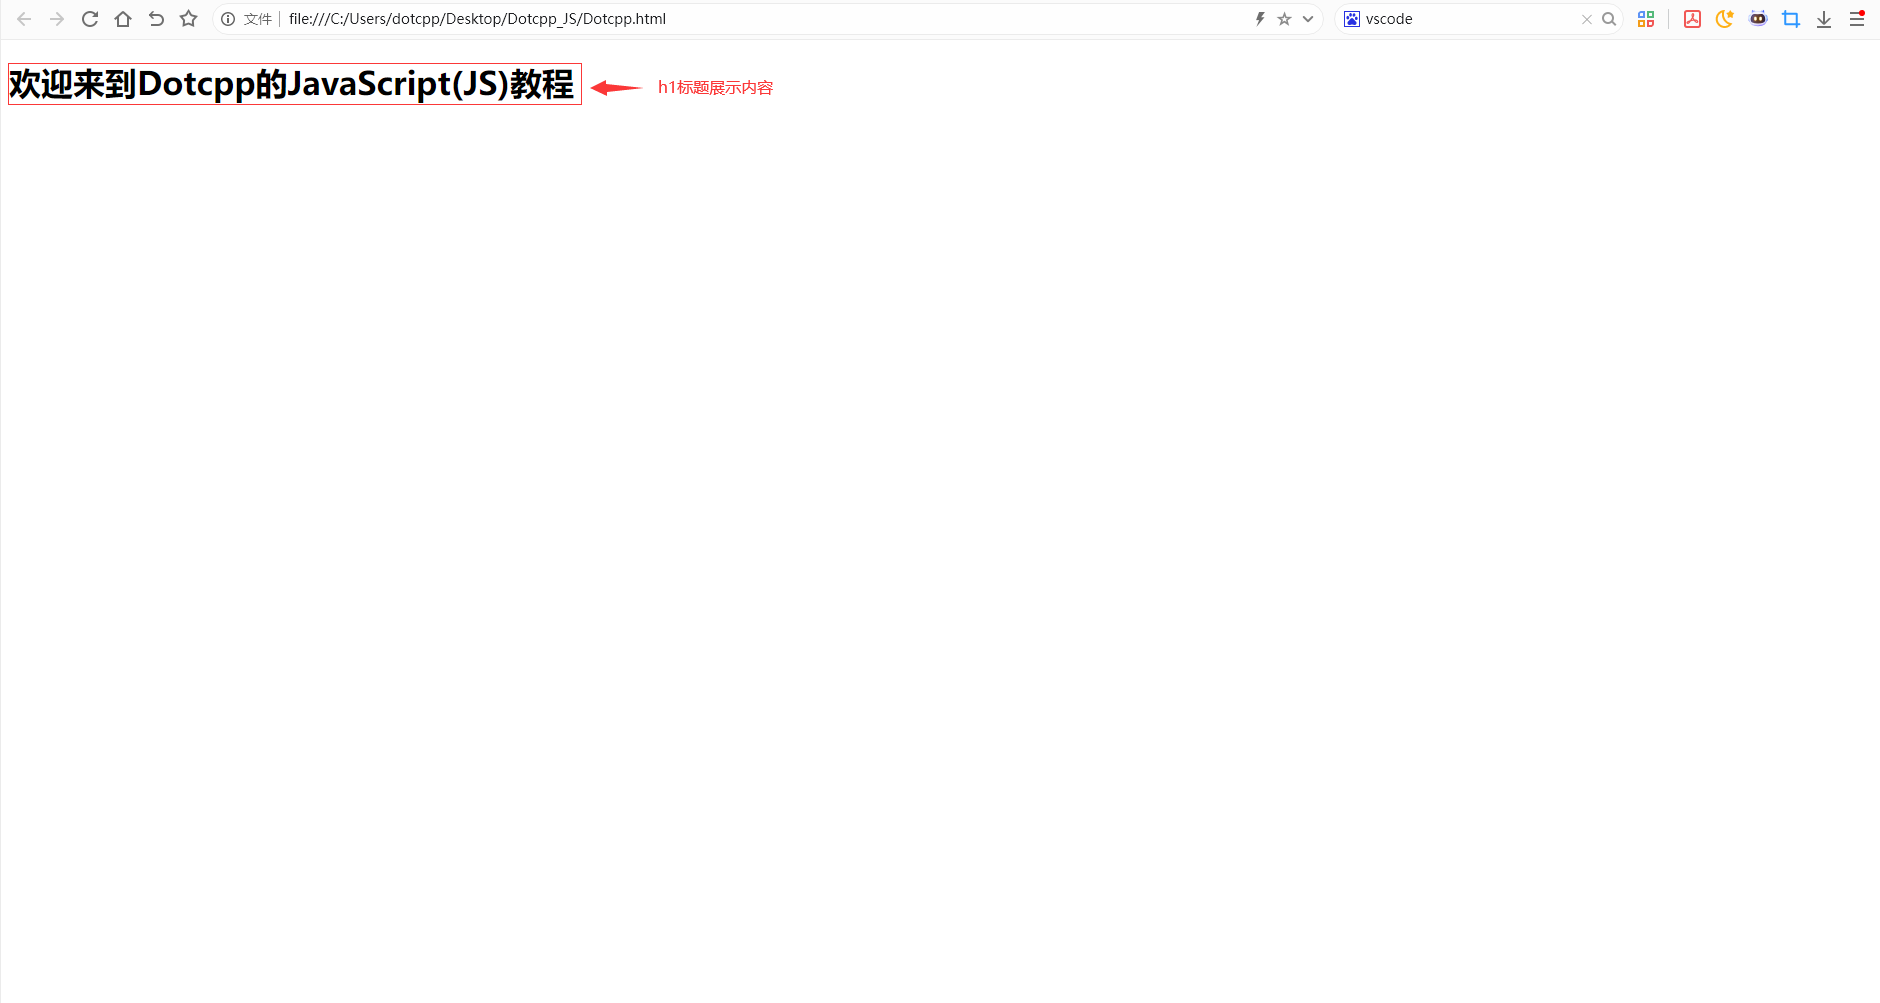Expand the address bar dropdown chevron
This screenshot has height=1003, width=1880.
(1307, 19)
